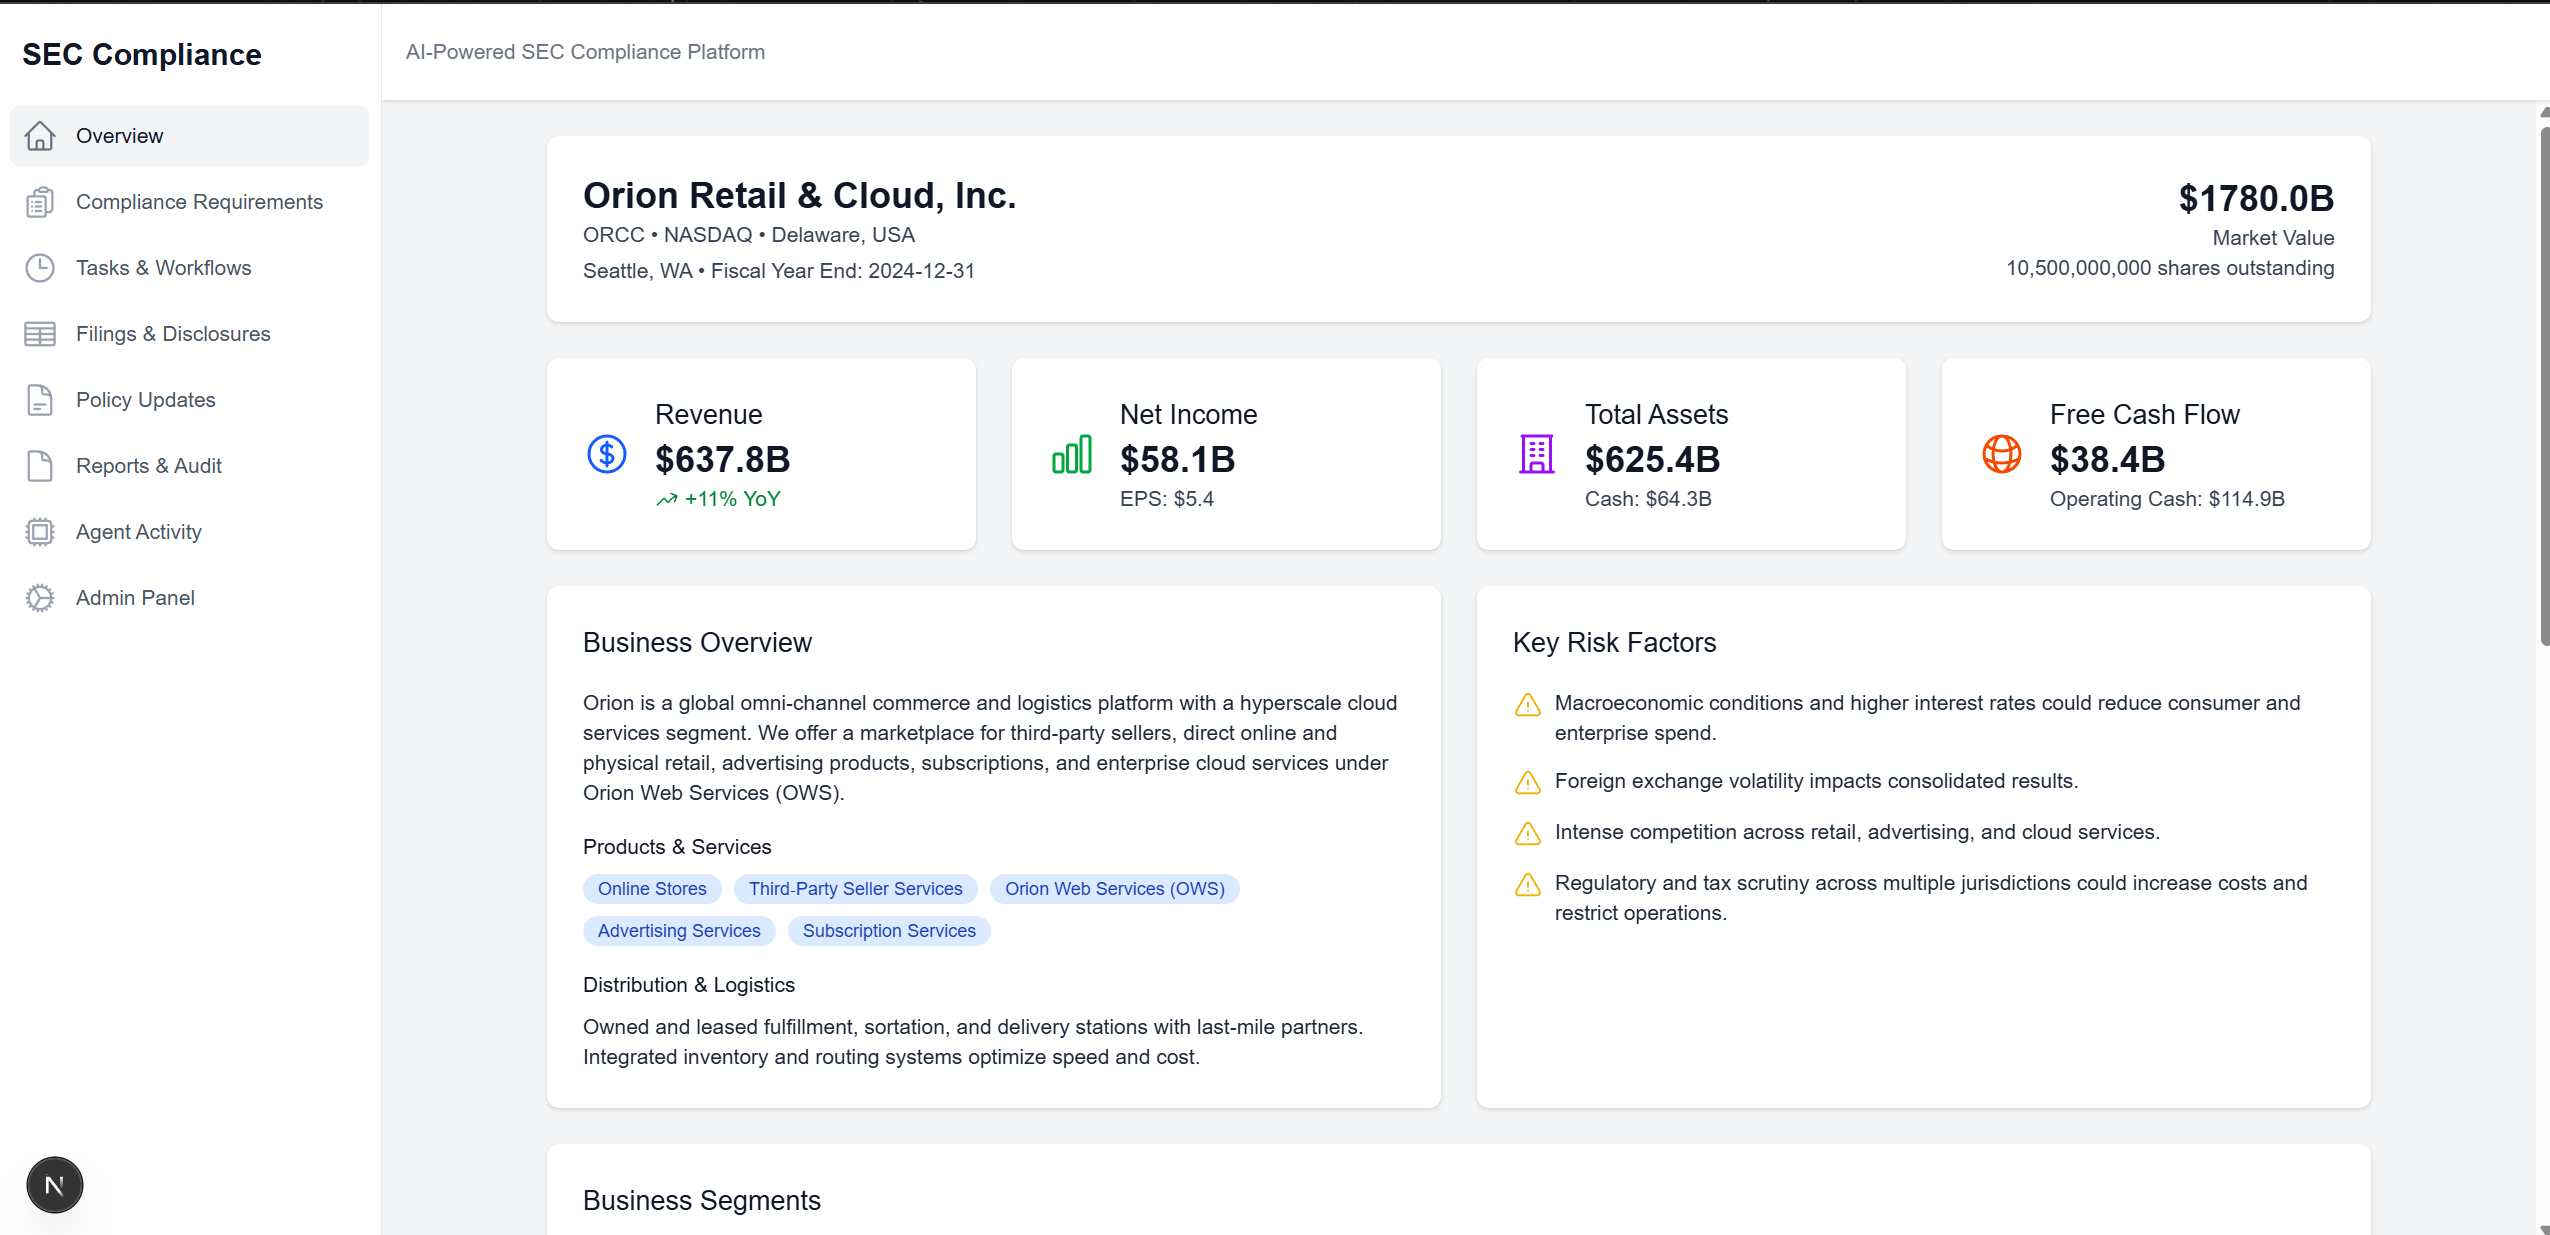The height and width of the screenshot is (1235, 2550).
Task: Click the Compliance Requirements clipboard icon
Action: 40,202
